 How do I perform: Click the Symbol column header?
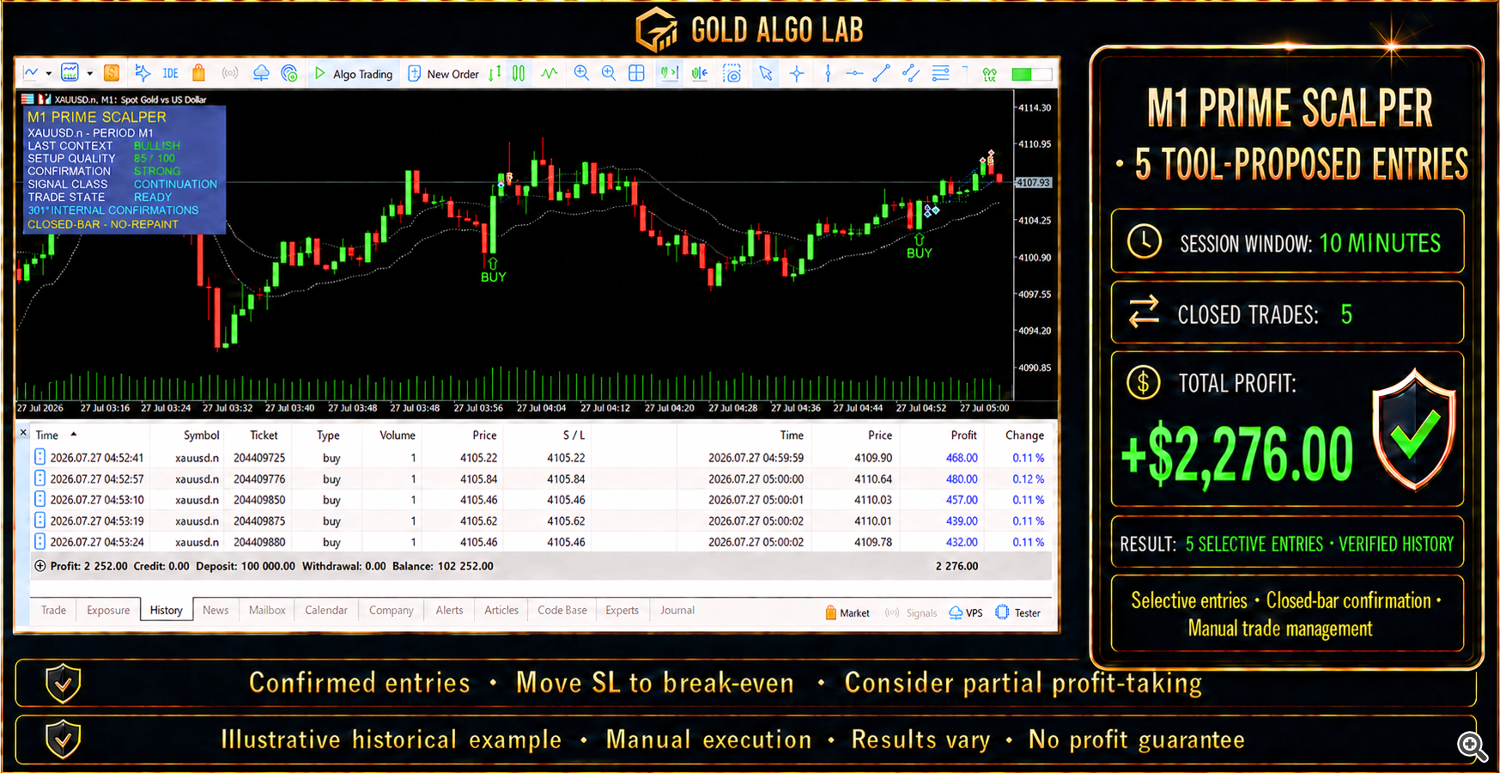click(x=201, y=435)
